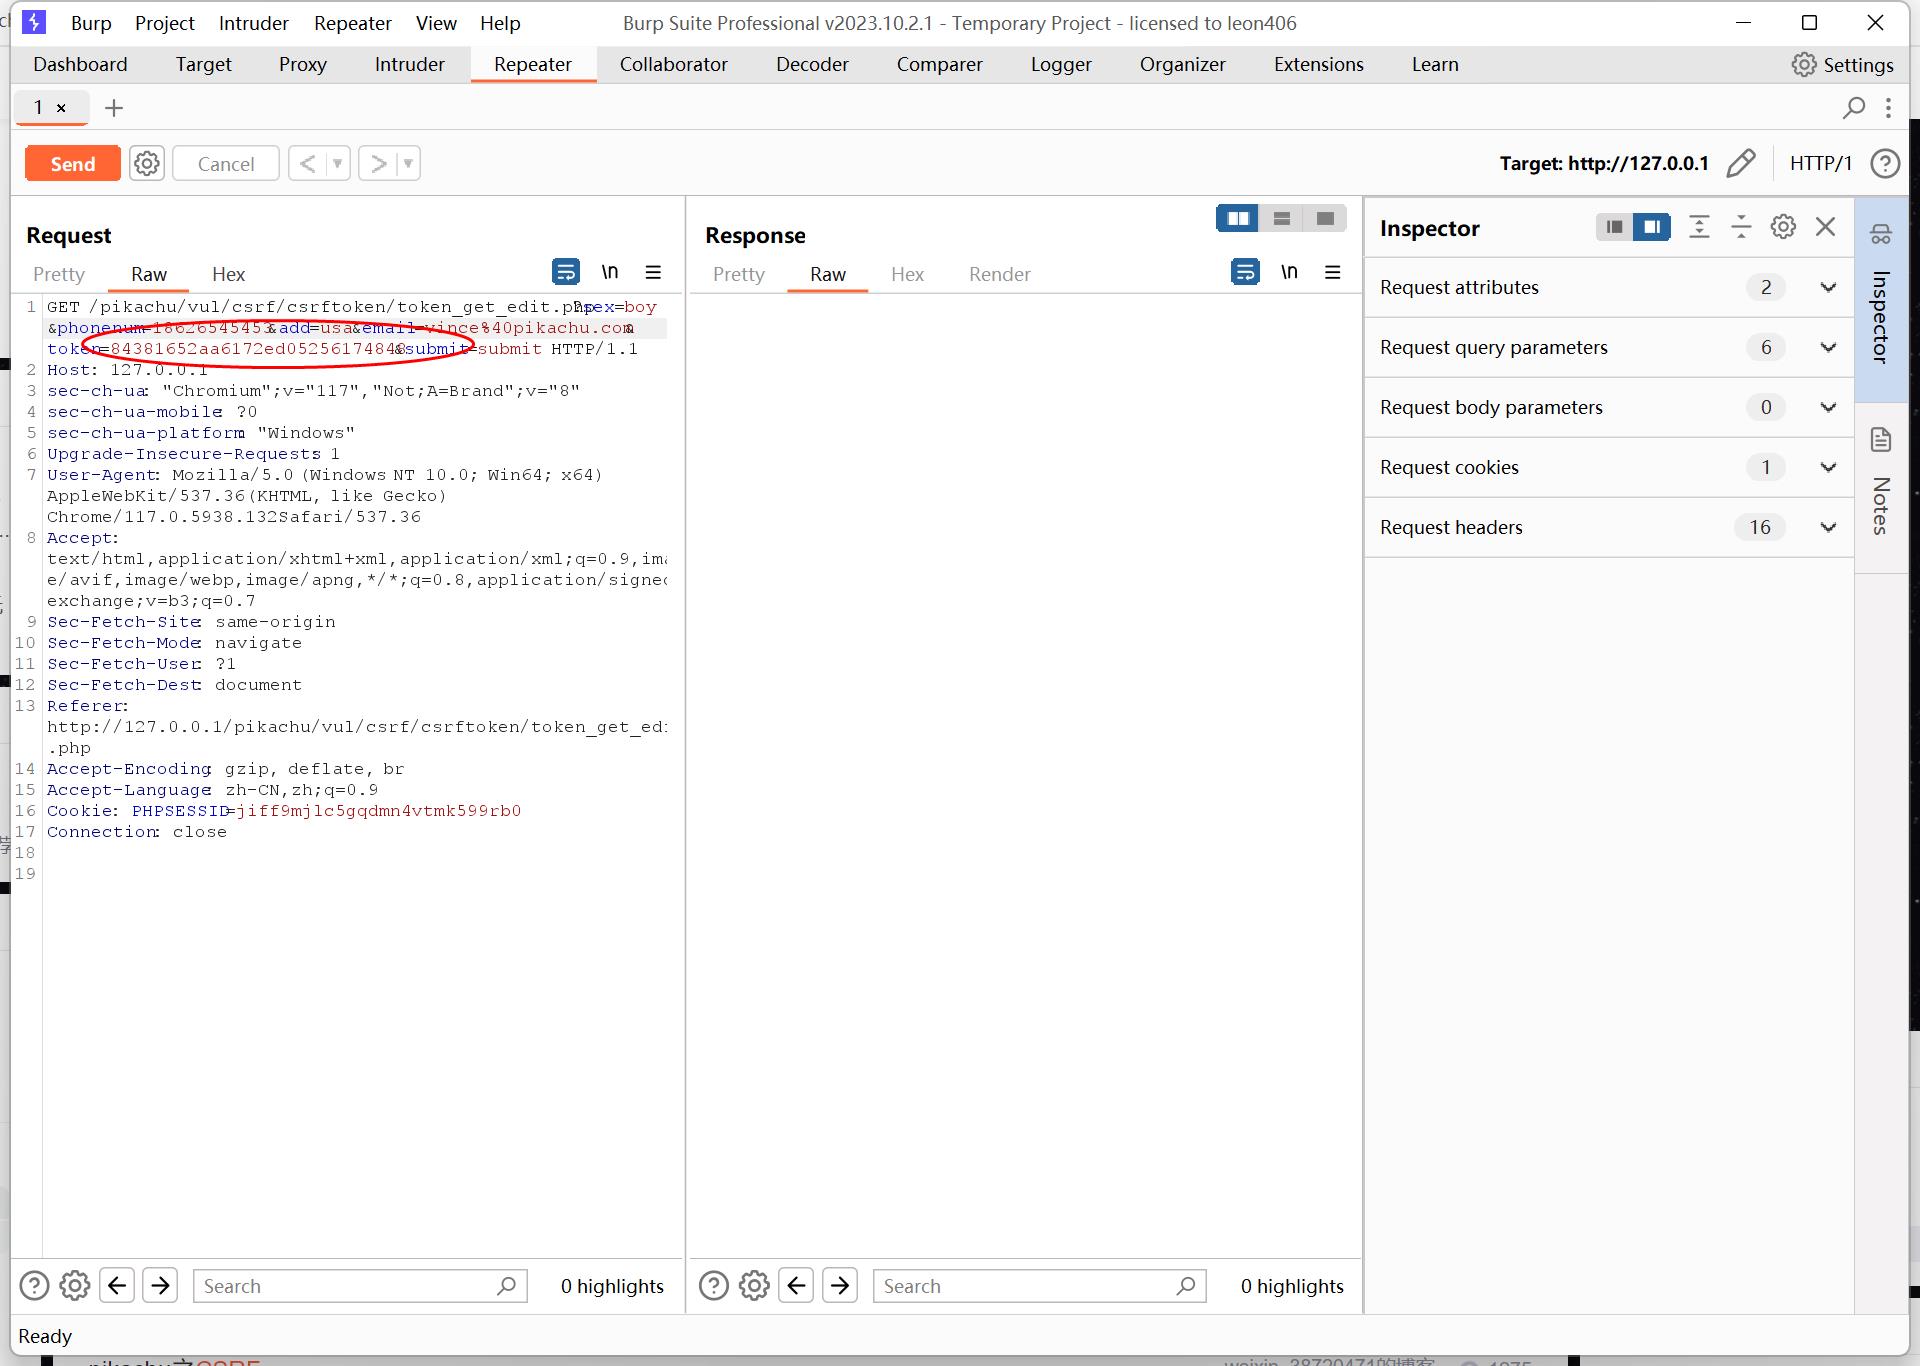Open Burp Settings

tap(1843, 64)
